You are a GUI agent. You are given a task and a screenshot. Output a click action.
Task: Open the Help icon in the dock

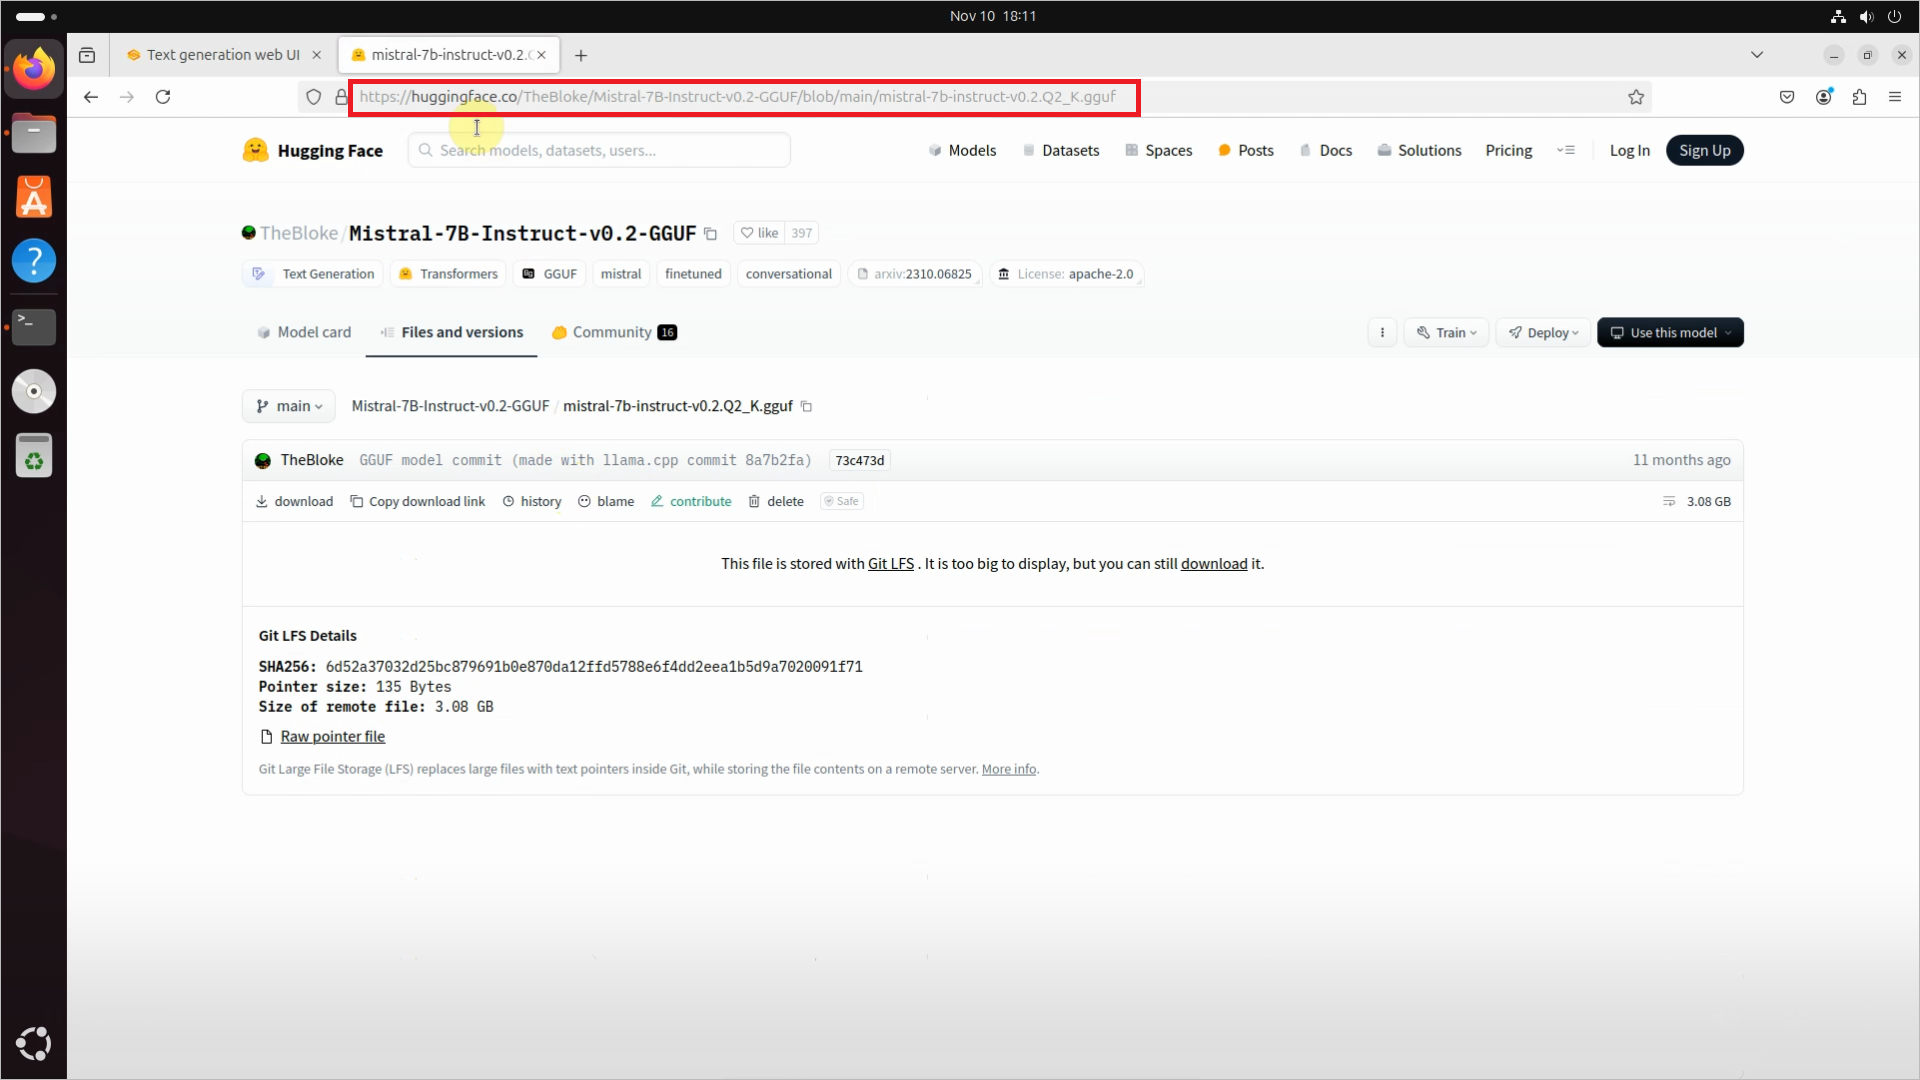pyautogui.click(x=34, y=261)
